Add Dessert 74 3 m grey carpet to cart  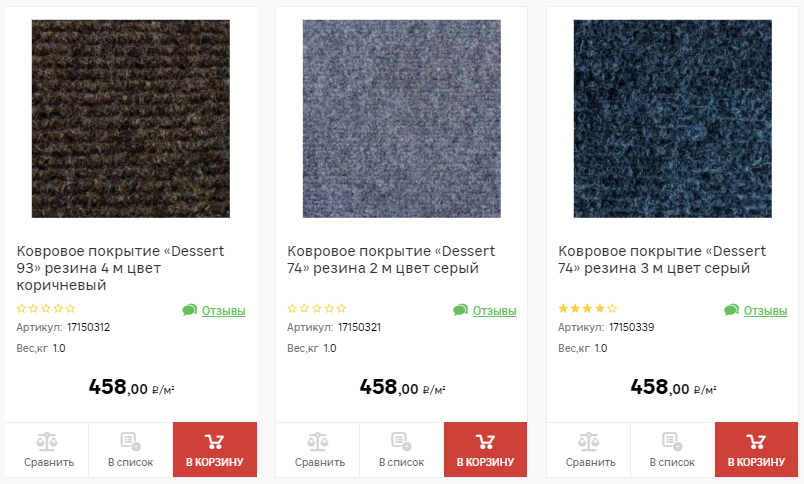tap(756, 450)
